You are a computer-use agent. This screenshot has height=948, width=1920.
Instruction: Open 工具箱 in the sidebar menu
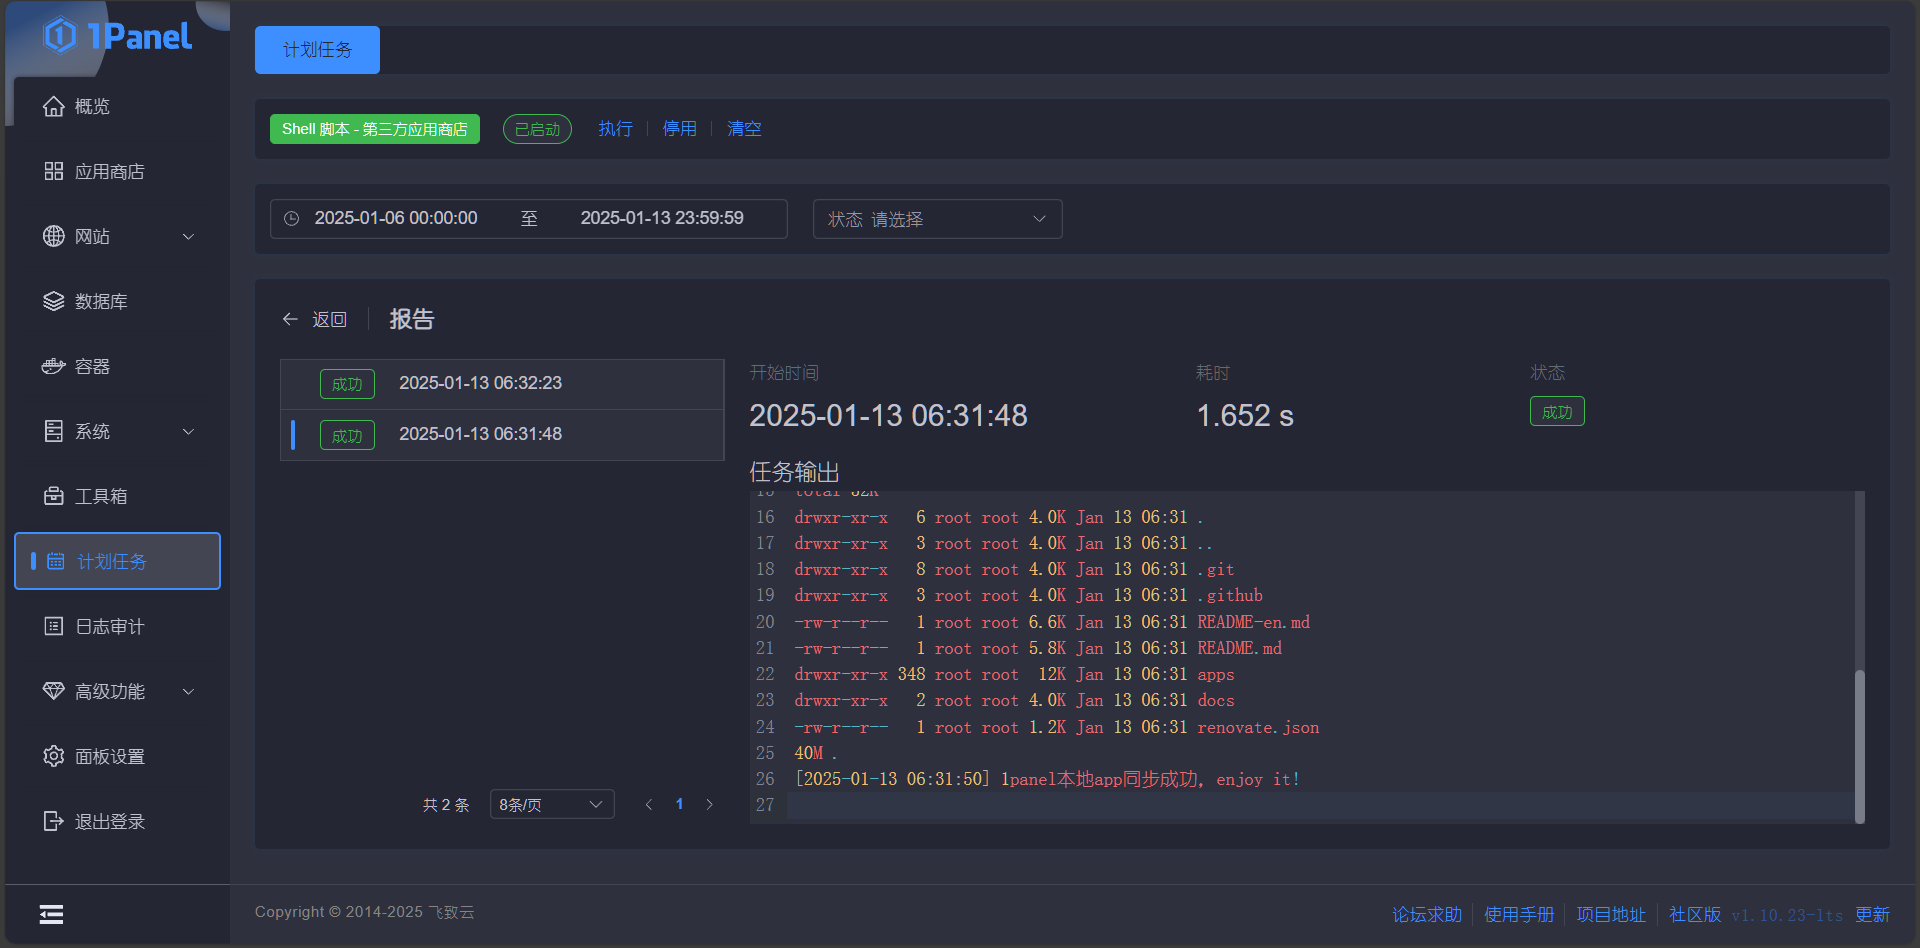(117, 496)
